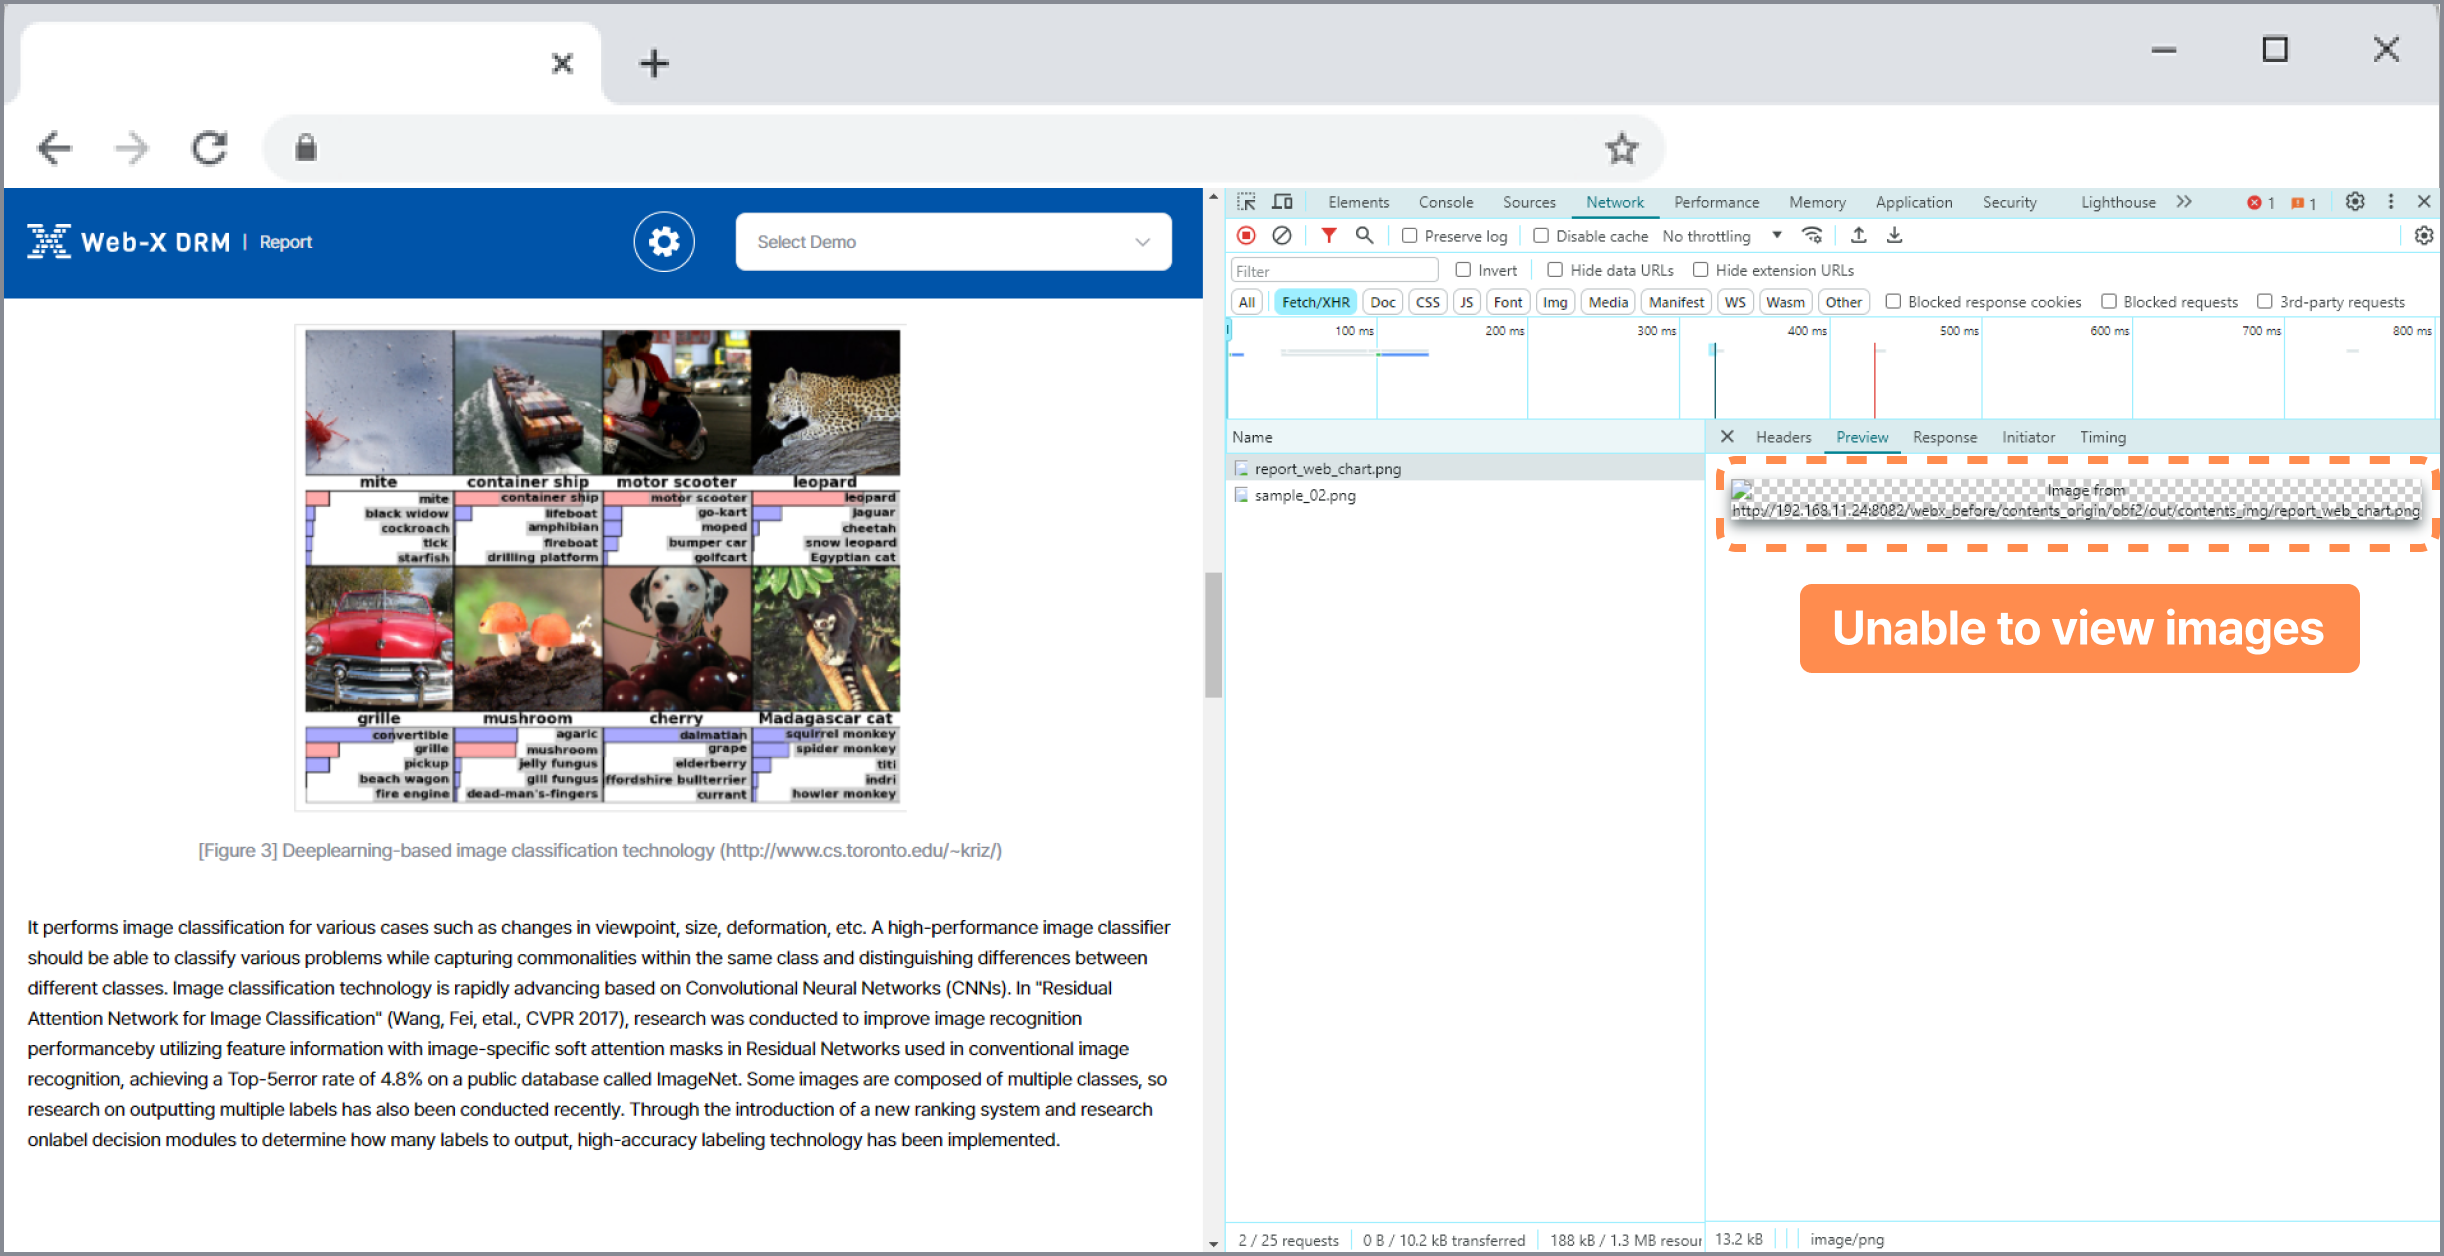The width and height of the screenshot is (2444, 1256).
Task: Open the Headers tab of request
Action: (1783, 437)
